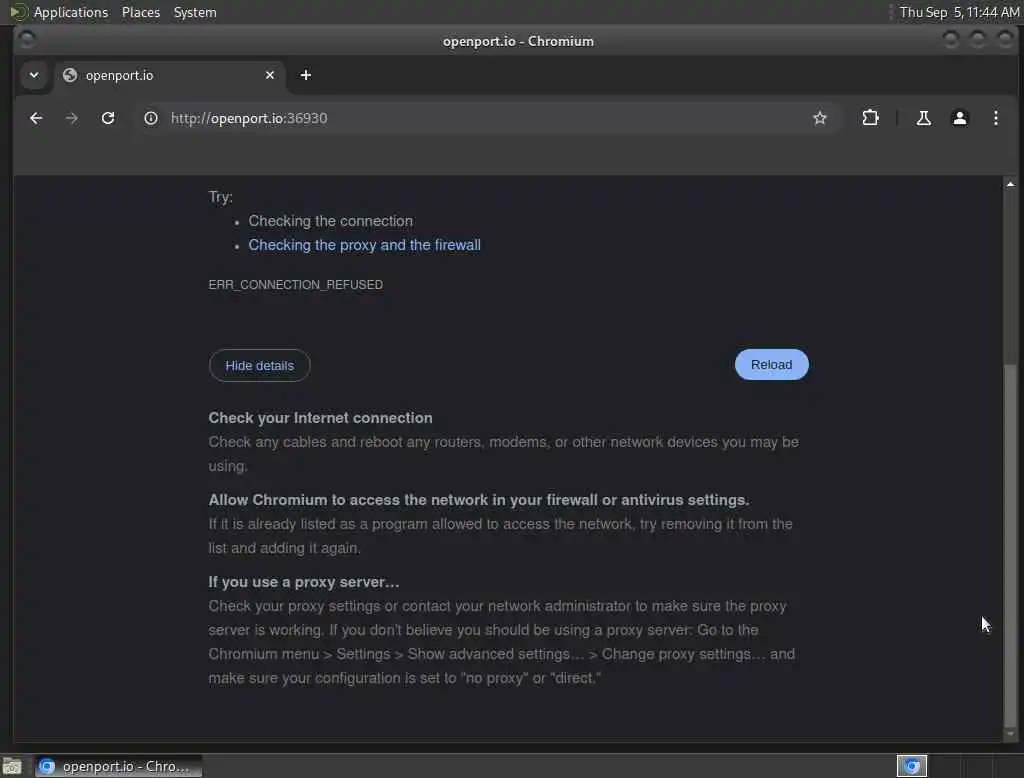The height and width of the screenshot is (778, 1024).
Task: Open the Applications menu
Action: coord(71,12)
